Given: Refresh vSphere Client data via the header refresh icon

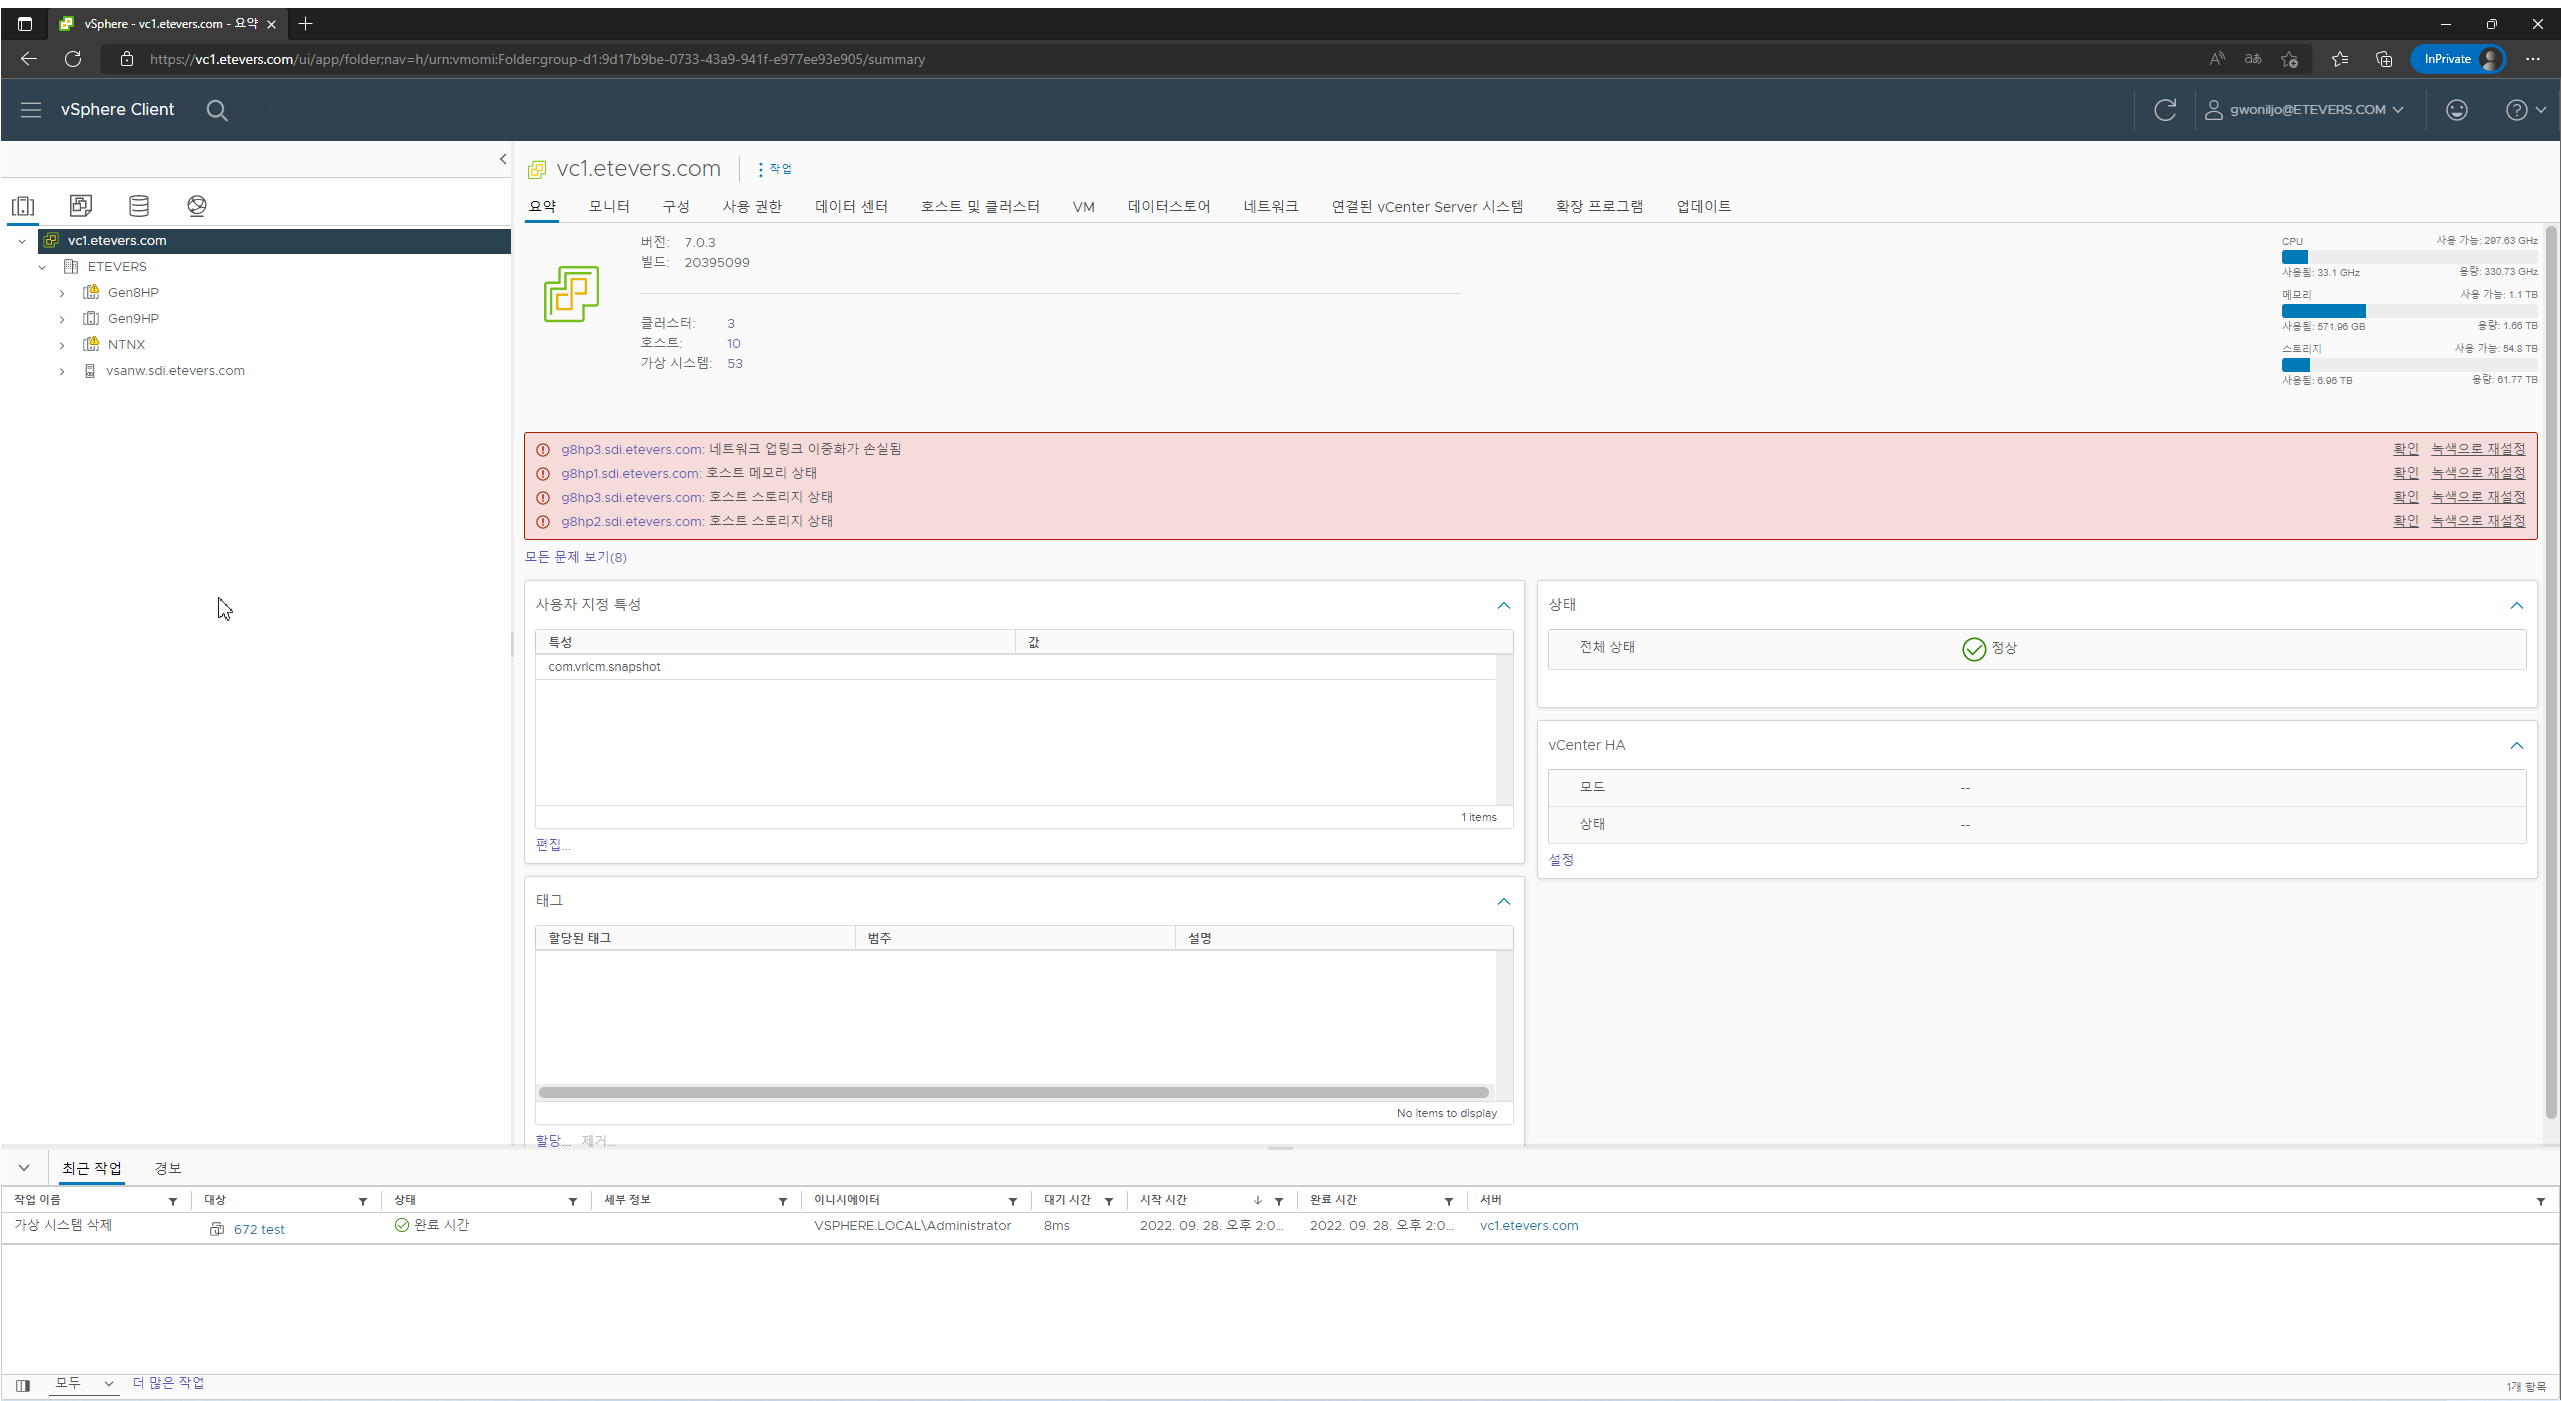Looking at the screenshot, I should tap(2165, 110).
